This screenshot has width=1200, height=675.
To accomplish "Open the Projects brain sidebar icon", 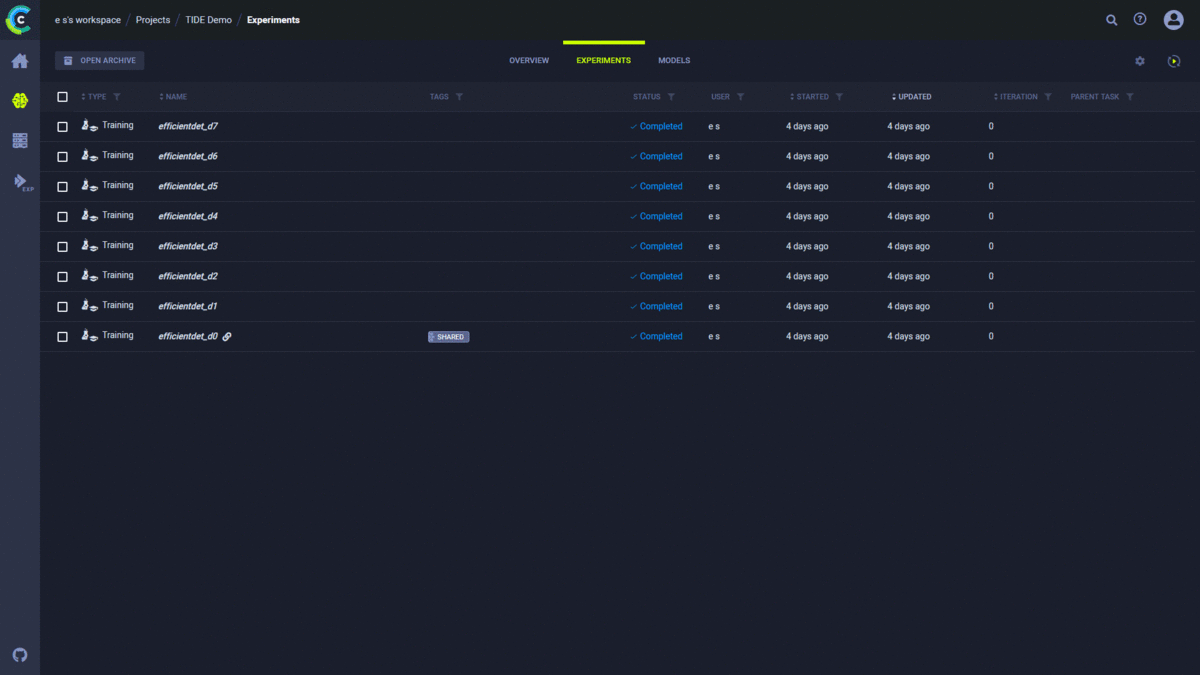I will pyautogui.click(x=20, y=101).
